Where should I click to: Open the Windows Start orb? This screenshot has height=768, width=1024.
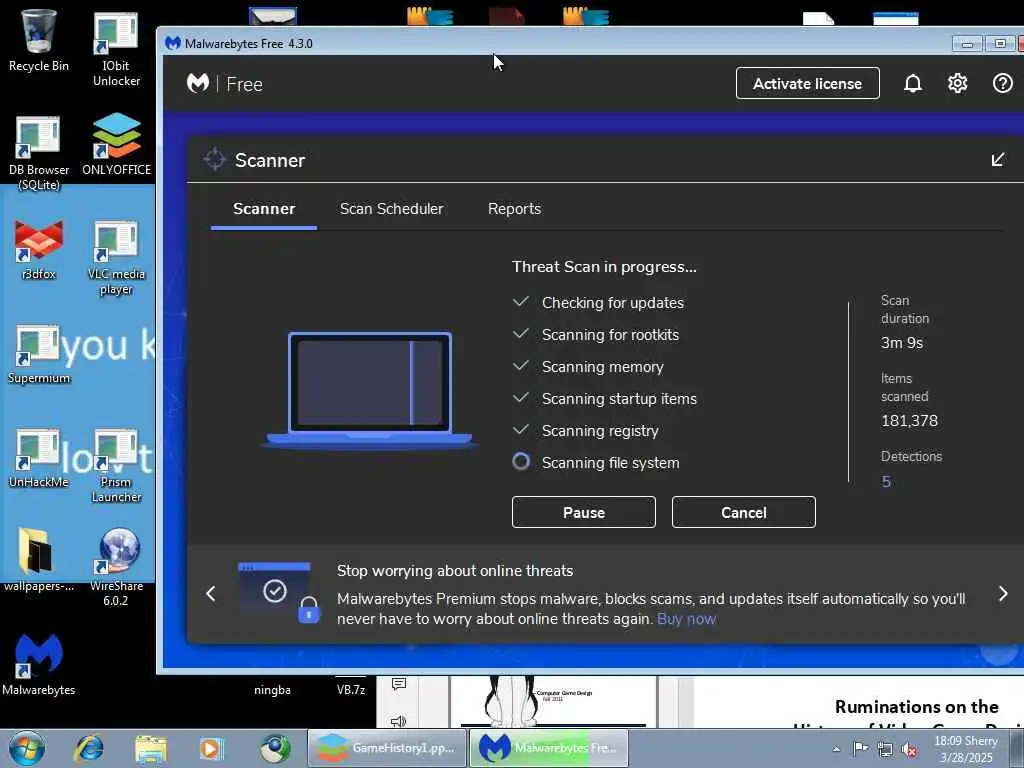[x=27, y=748]
